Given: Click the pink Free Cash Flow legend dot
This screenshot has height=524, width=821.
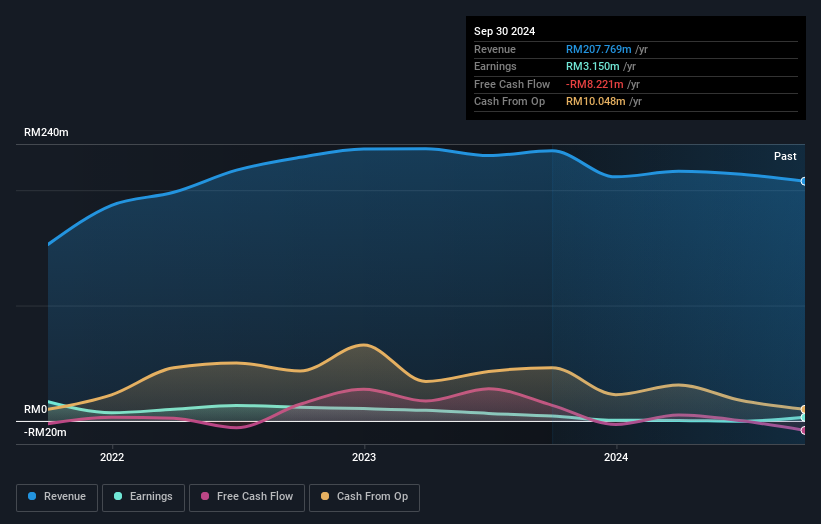Looking at the screenshot, I should (x=205, y=496).
